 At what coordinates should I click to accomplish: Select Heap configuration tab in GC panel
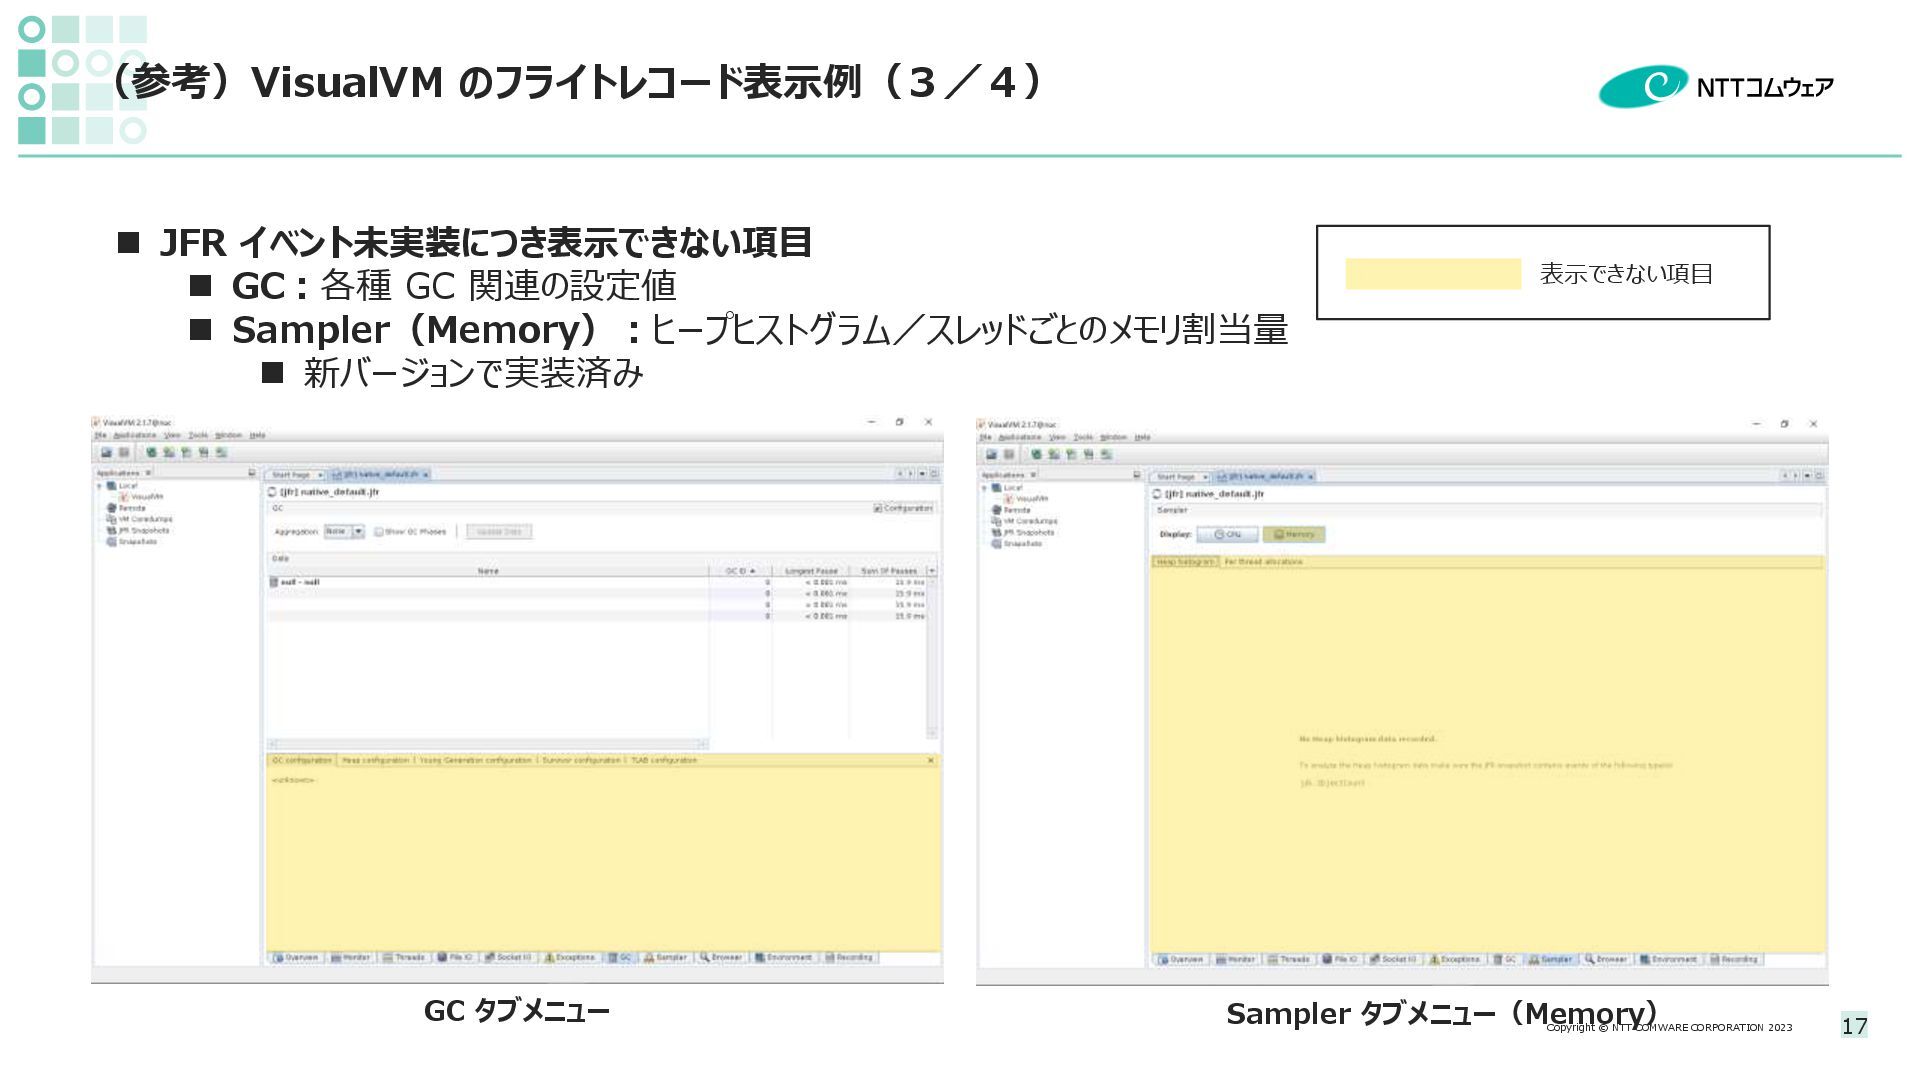[x=375, y=761]
